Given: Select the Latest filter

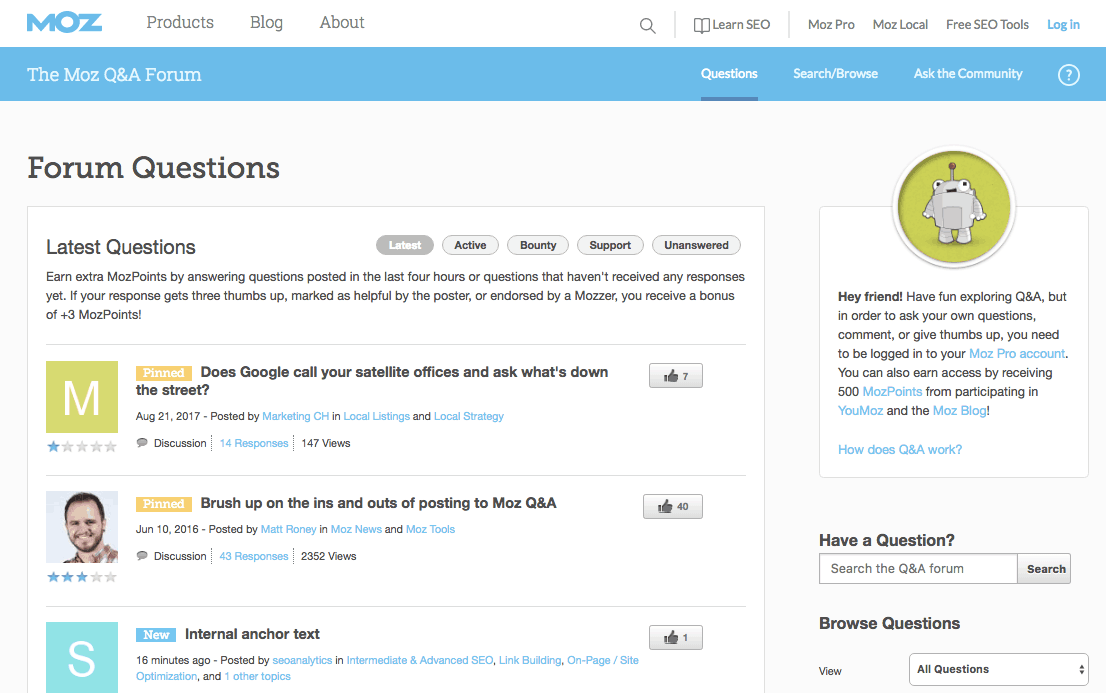Looking at the screenshot, I should [405, 246].
